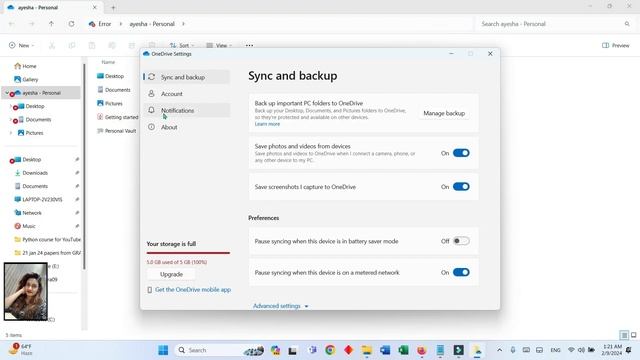This screenshot has height=360, width=640.
Task: Open the Account settings tab
Action: [187, 94]
